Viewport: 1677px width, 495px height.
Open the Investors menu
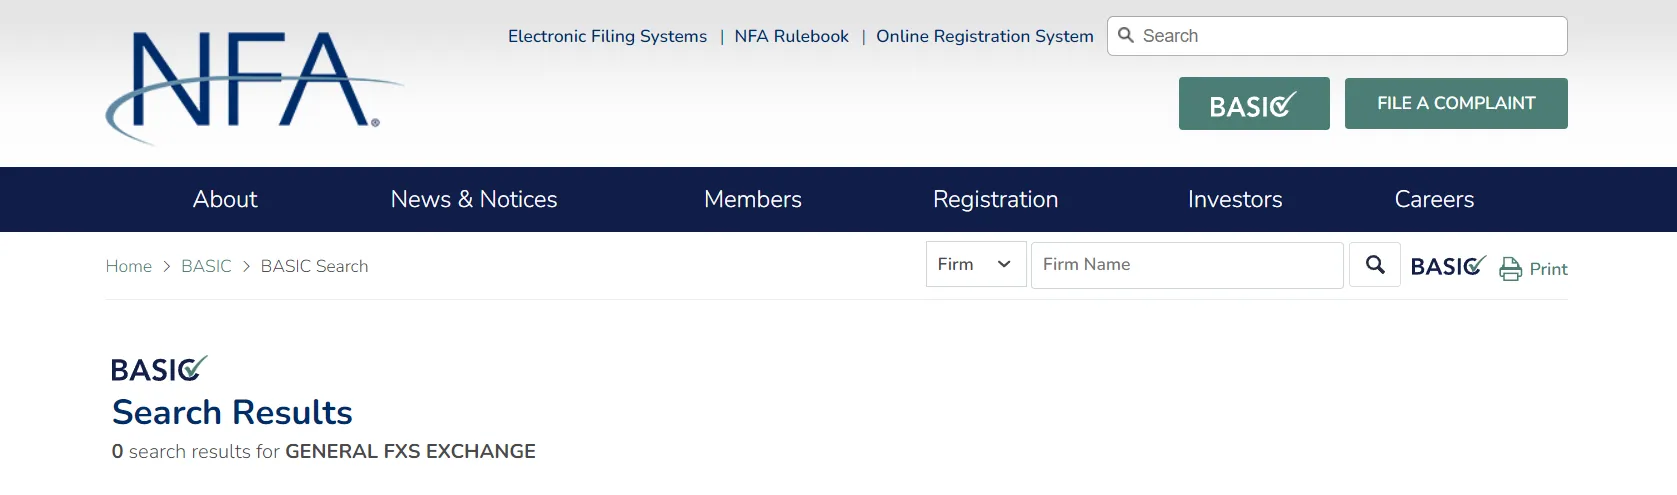point(1235,199)
